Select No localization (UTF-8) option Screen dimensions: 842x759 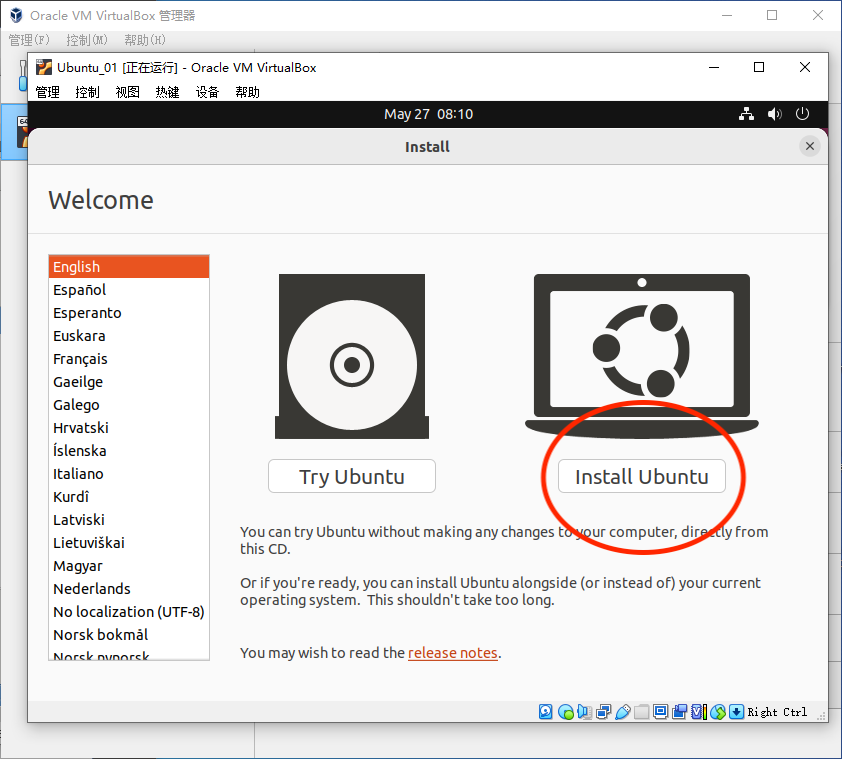(129, 612)
